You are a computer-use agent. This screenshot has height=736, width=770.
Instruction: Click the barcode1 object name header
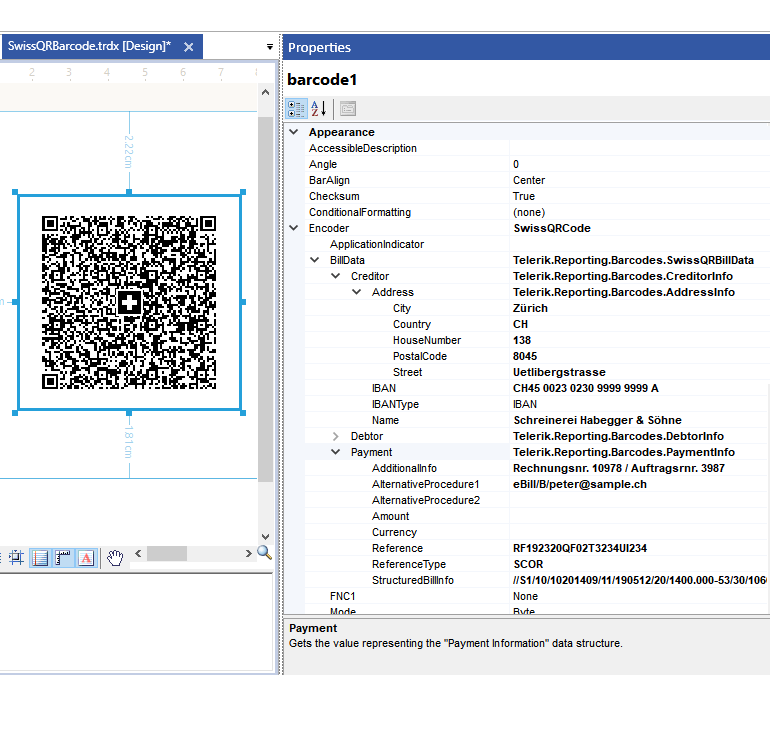click(322, 80)
